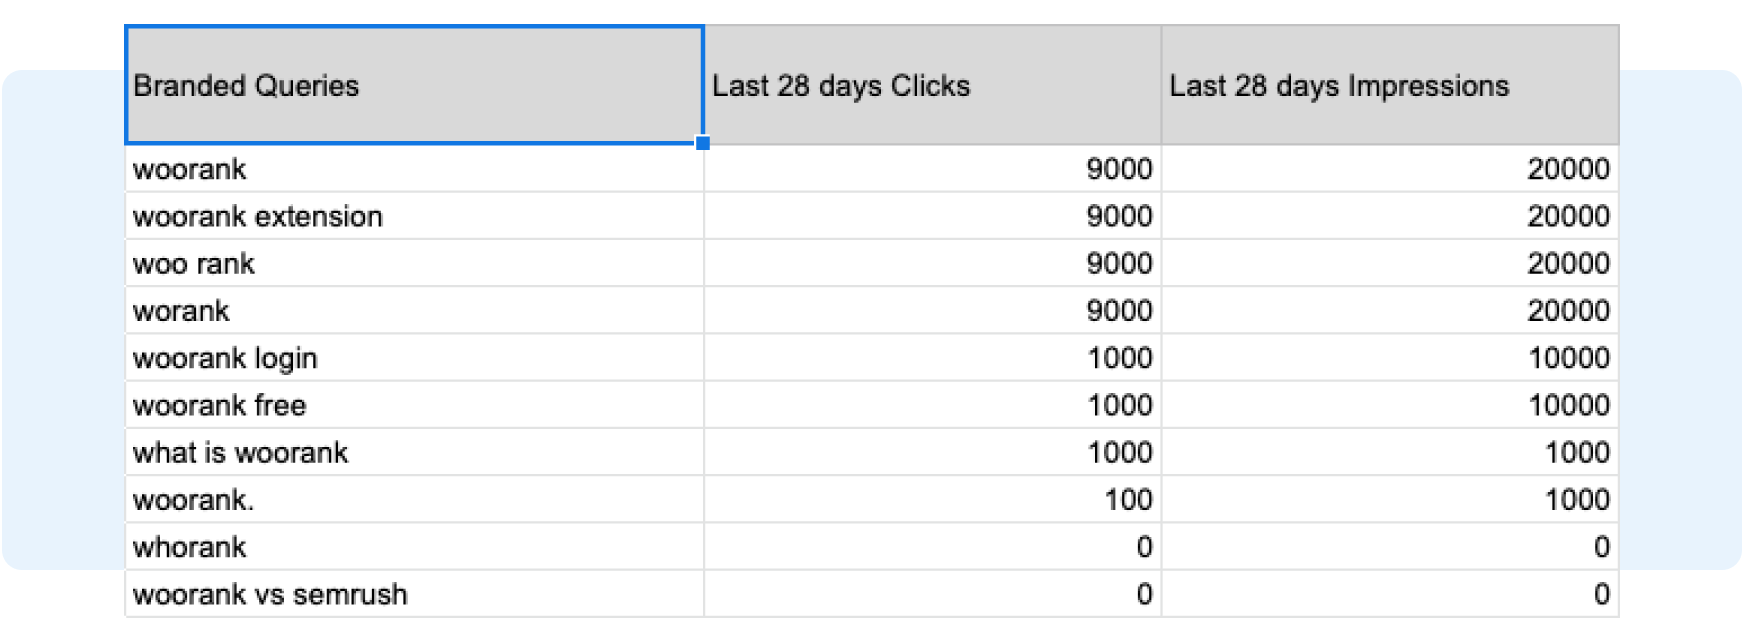
Task: Click the Clicks value for 'woorank'
Action: coord(932,169)
